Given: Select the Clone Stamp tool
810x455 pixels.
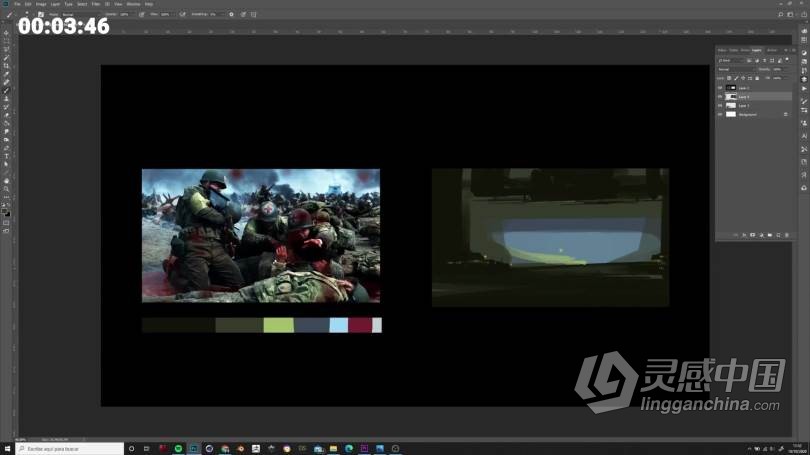Looking at the screenshot, I should click(6, 98).
